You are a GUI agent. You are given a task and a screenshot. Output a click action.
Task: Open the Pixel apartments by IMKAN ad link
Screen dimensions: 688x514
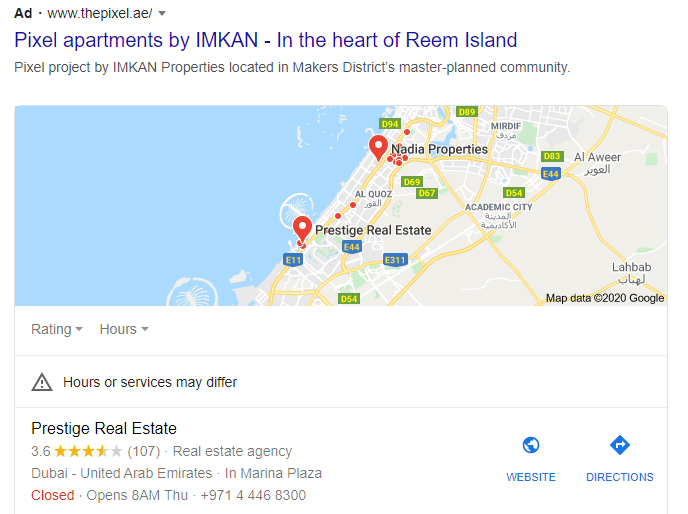tap(265, 41)
